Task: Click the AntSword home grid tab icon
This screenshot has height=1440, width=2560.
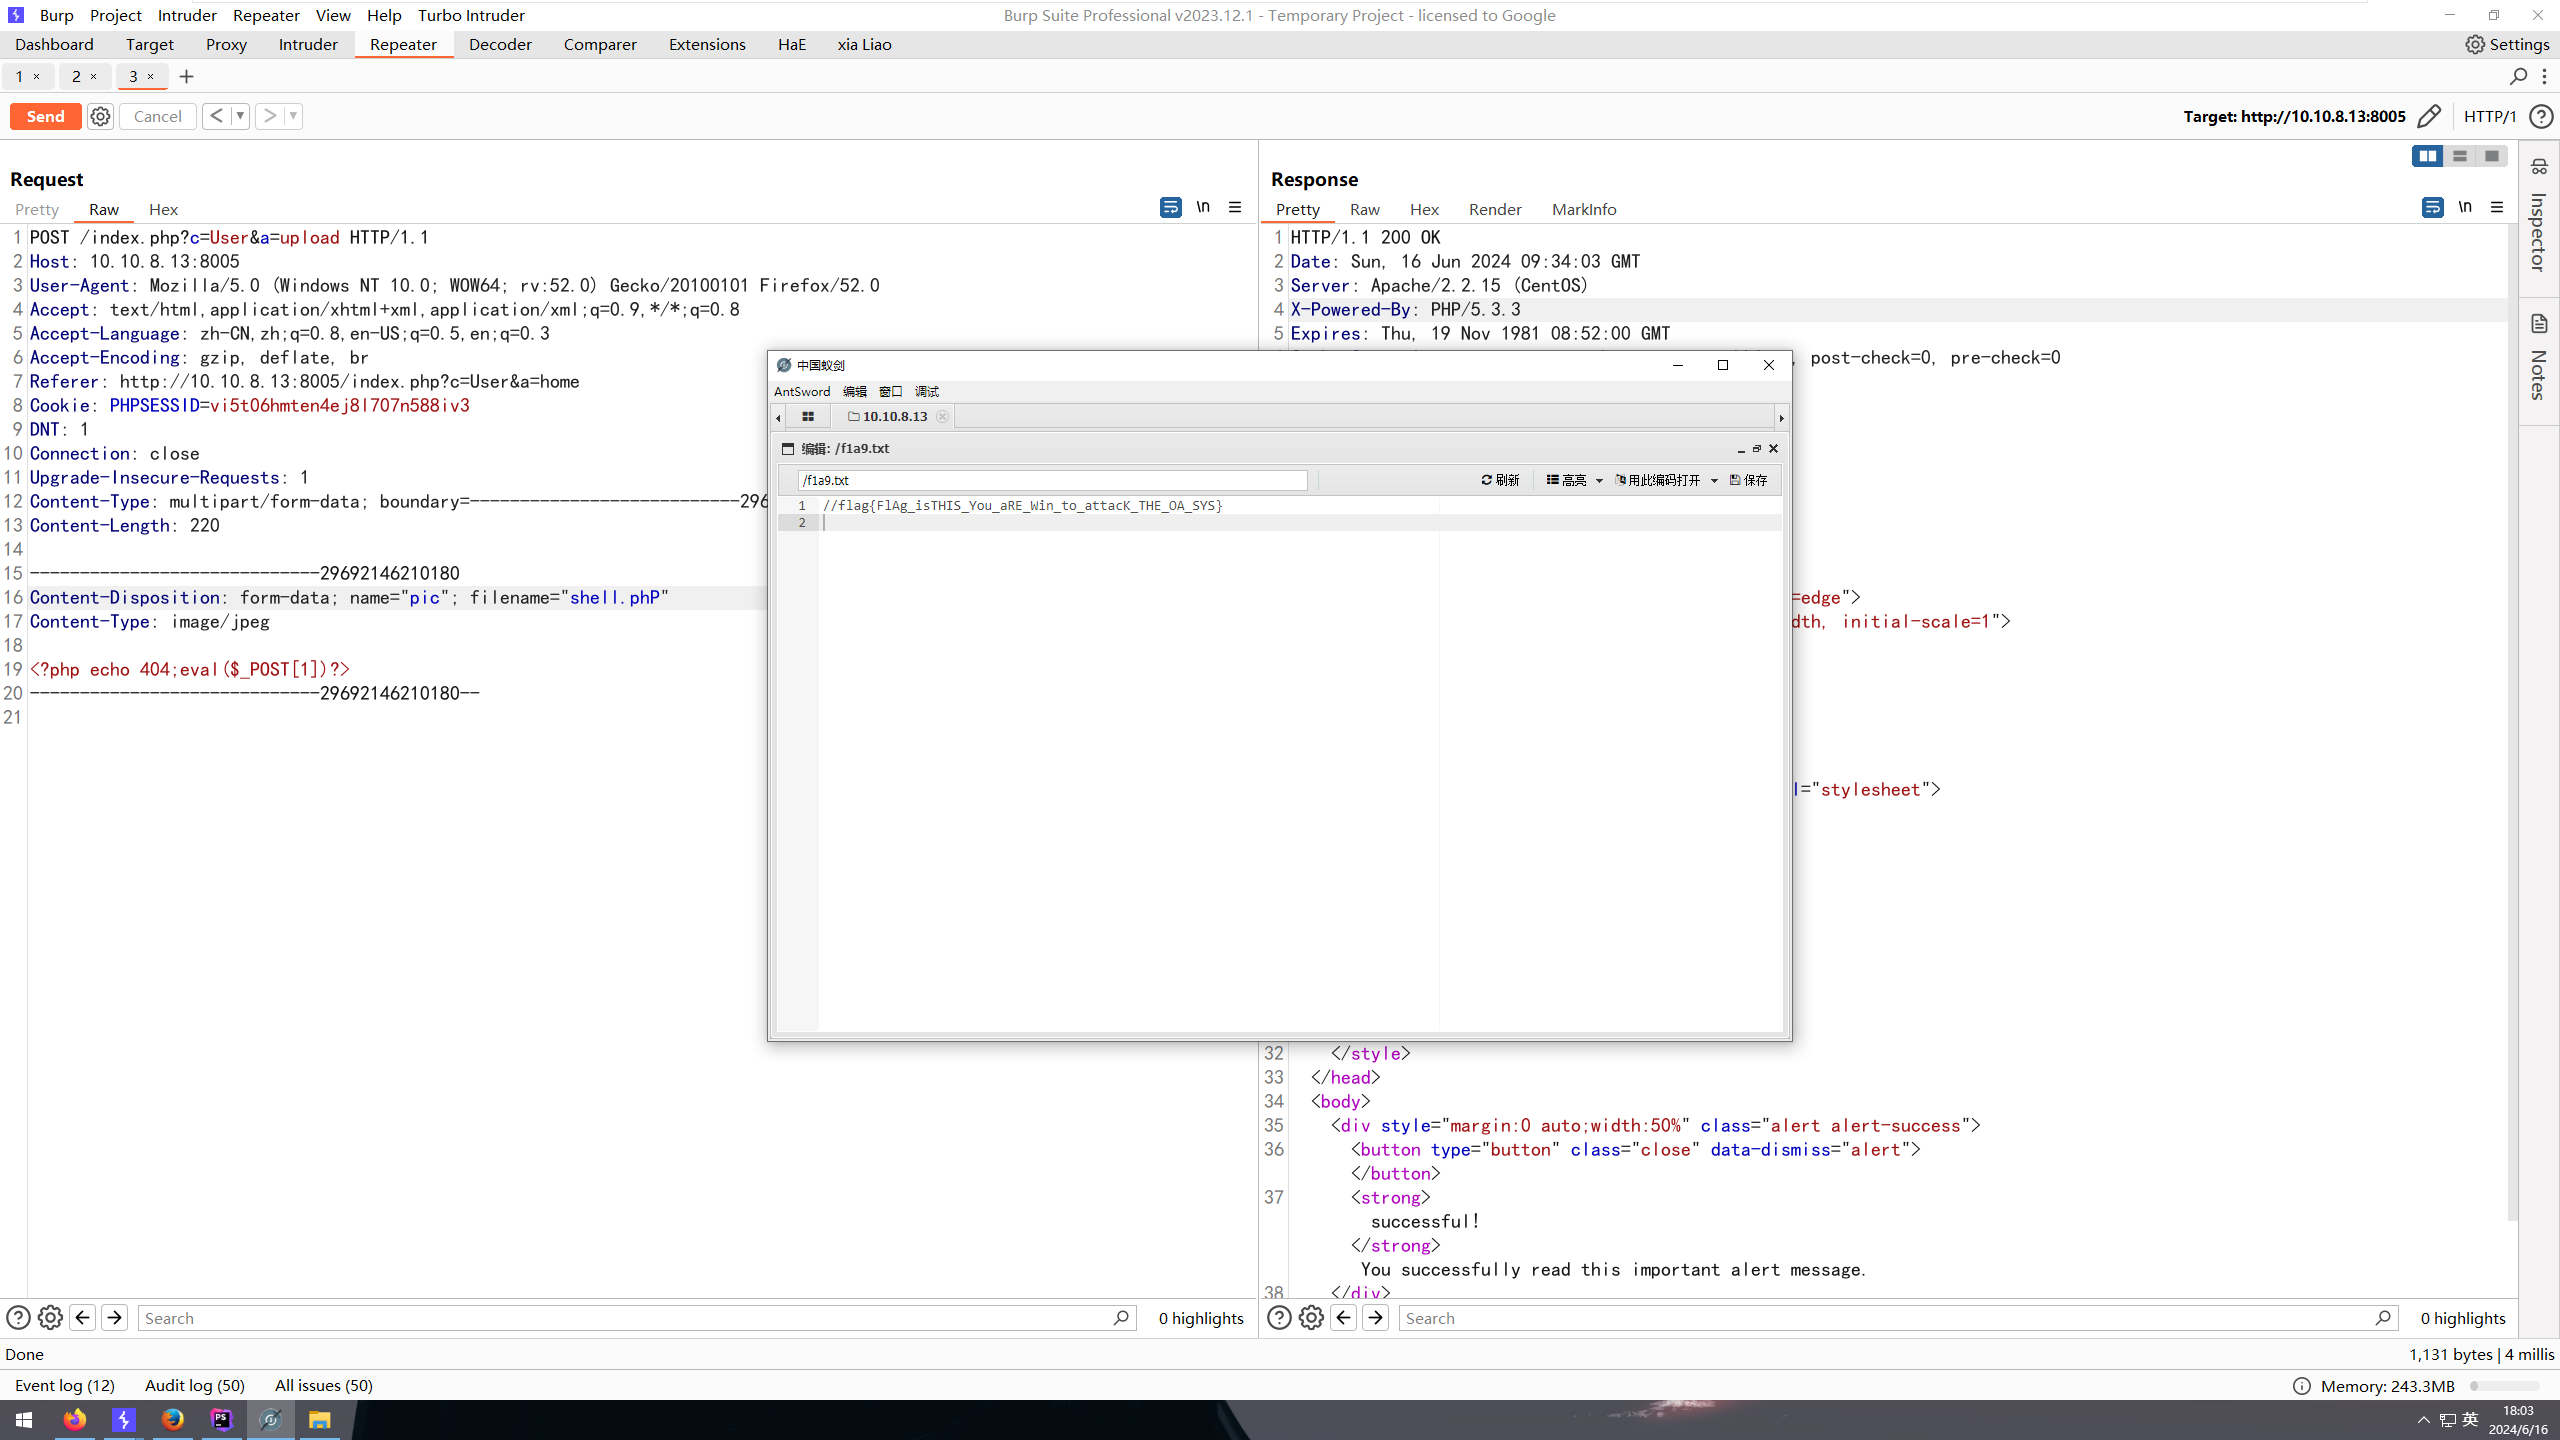Action: [808, 416]
